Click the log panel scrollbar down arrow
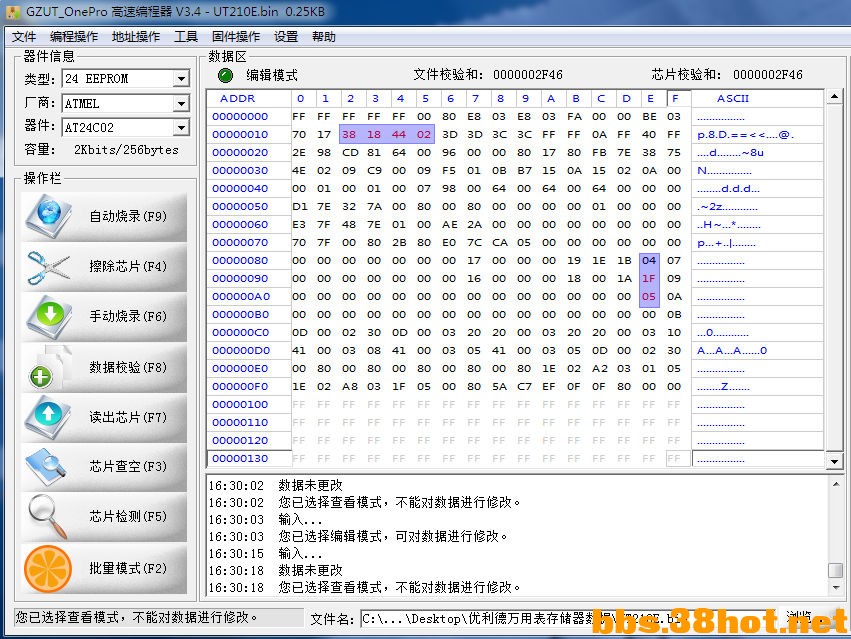The width and height of the screenshot is (851, 639). click(x=836, y=587)
